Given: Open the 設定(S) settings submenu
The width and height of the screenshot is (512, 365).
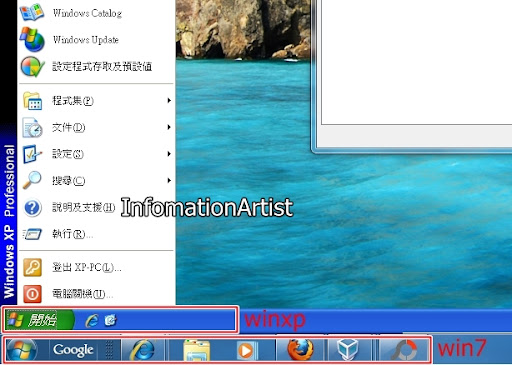Looking at the screenshot, I should click(97, 154).
